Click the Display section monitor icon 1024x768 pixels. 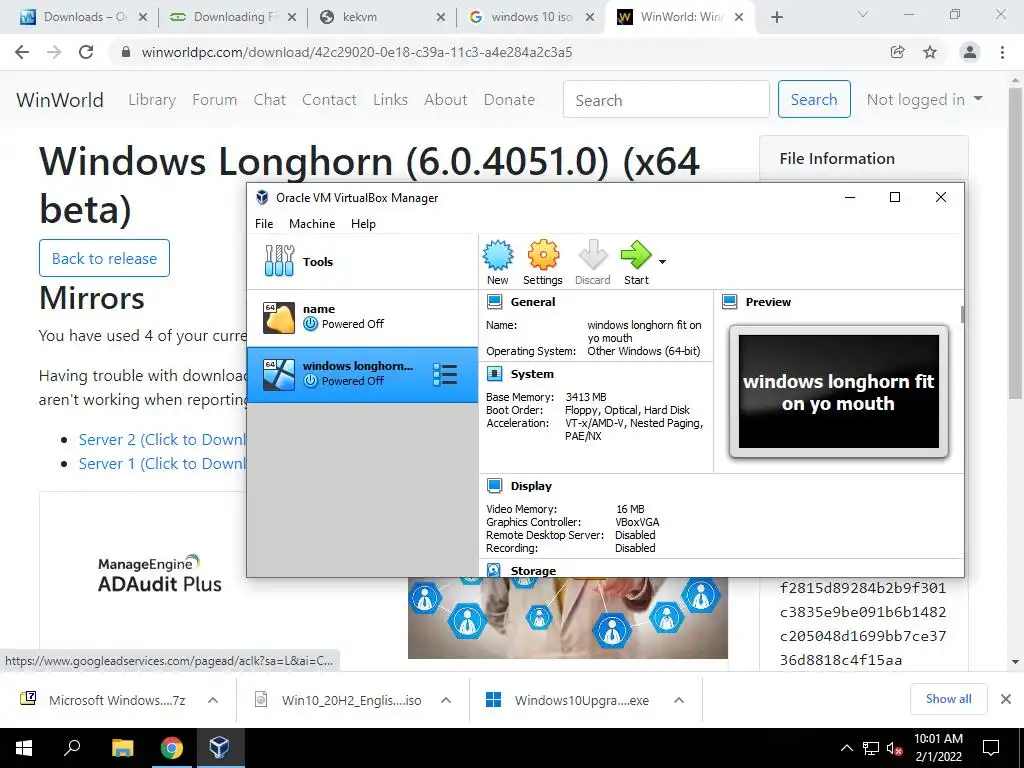pyautogui.click(x=495, y=486)
